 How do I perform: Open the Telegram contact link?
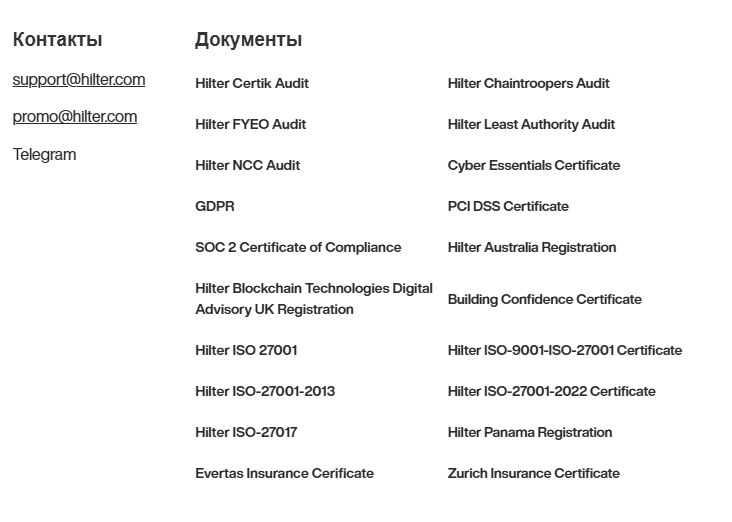tap(44, 154)
